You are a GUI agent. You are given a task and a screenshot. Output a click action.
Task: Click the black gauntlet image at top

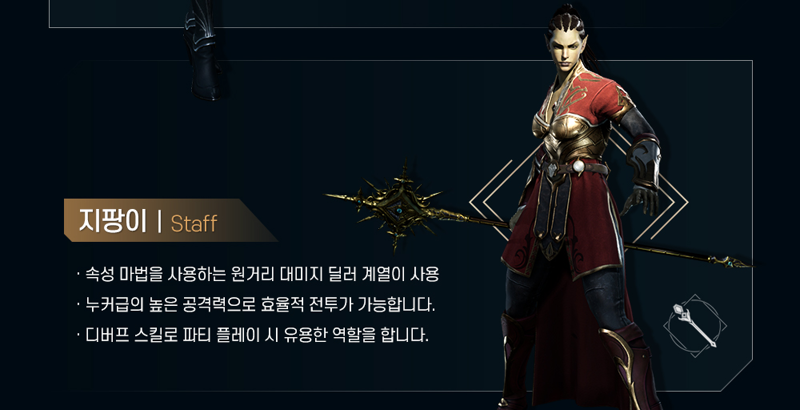(x=204, y=51)
